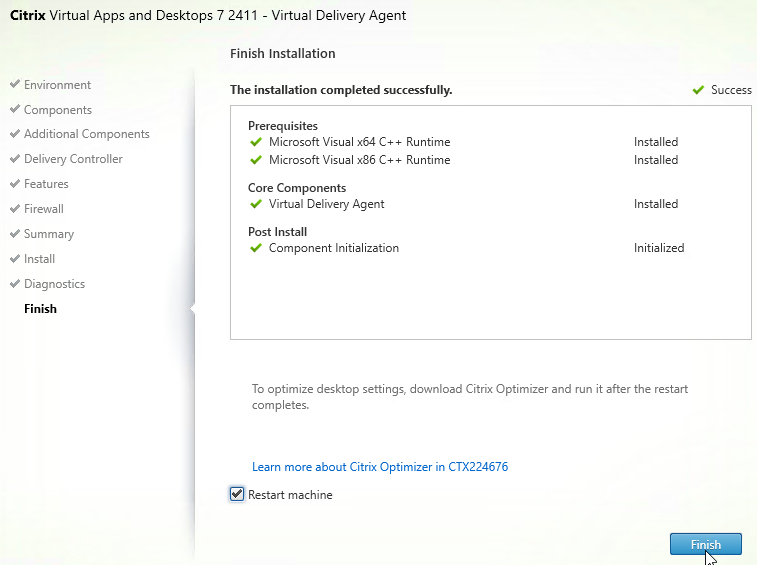Uncheck the Restart machine checkbox
The image size is (757, 565).
tap(237, 494)
